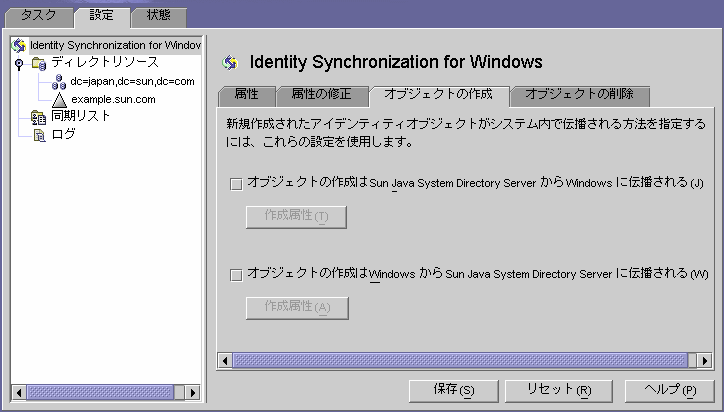Switch to the 設定 tab
Image resolution: width=724 pixels, height=412 pixels.
tap(102, 17)
